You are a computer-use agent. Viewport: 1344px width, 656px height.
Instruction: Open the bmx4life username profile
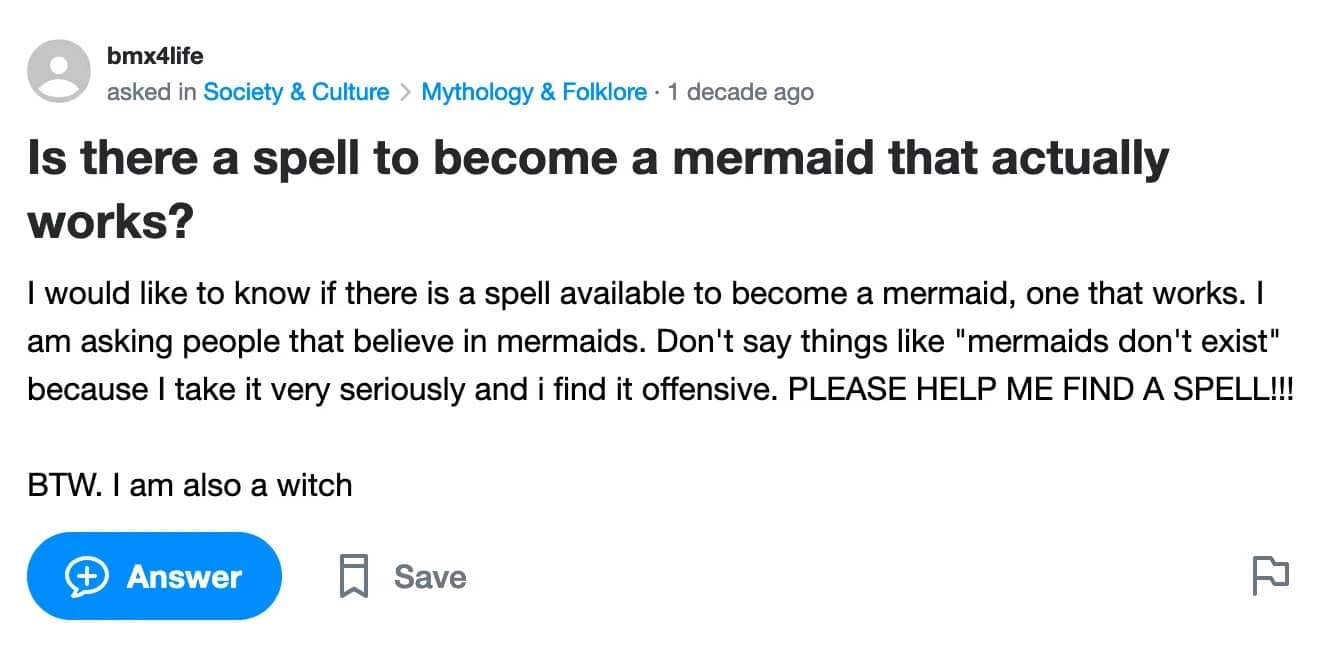pyautogui.click(x=154, y=56)
